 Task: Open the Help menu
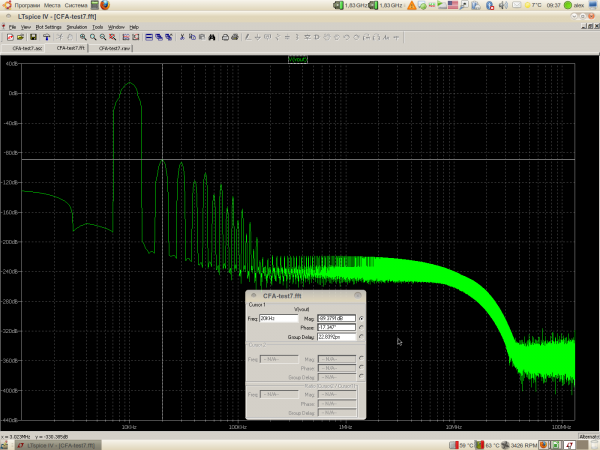click(134, 27)
